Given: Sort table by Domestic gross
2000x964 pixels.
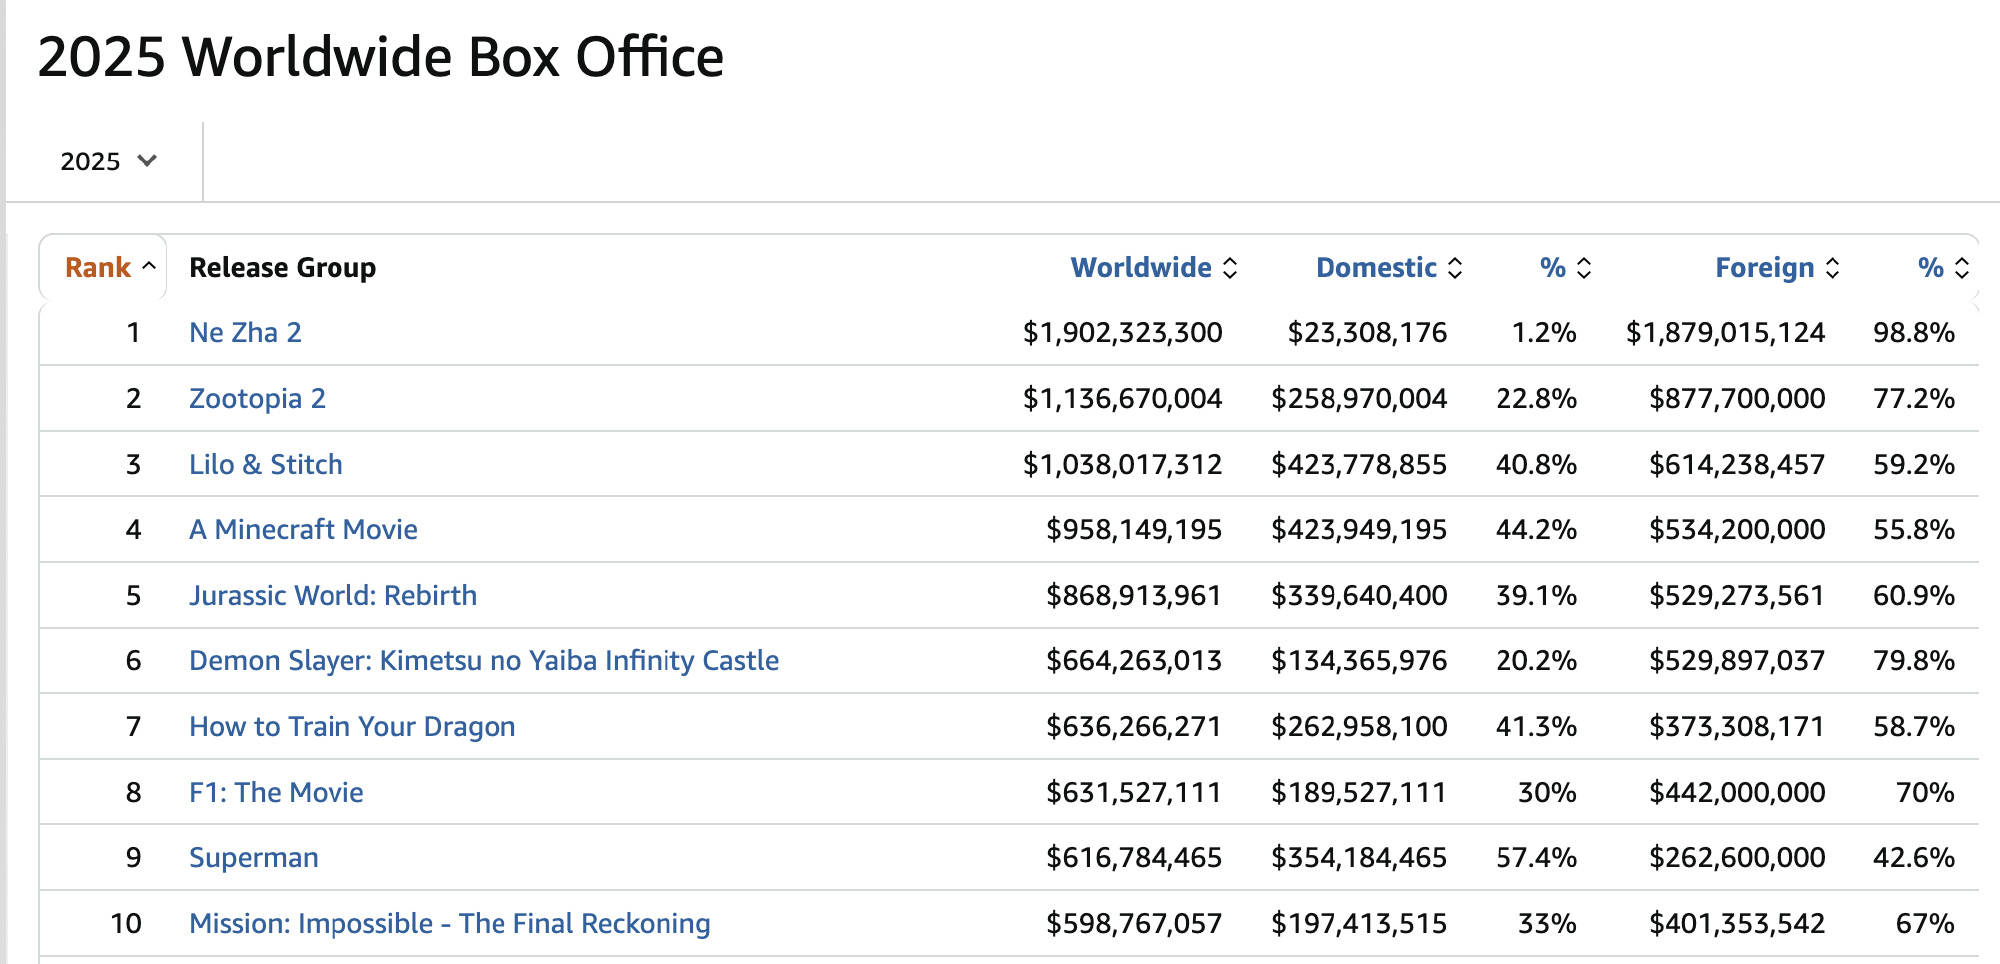Looking at the screenshot, I should 1387,268.
